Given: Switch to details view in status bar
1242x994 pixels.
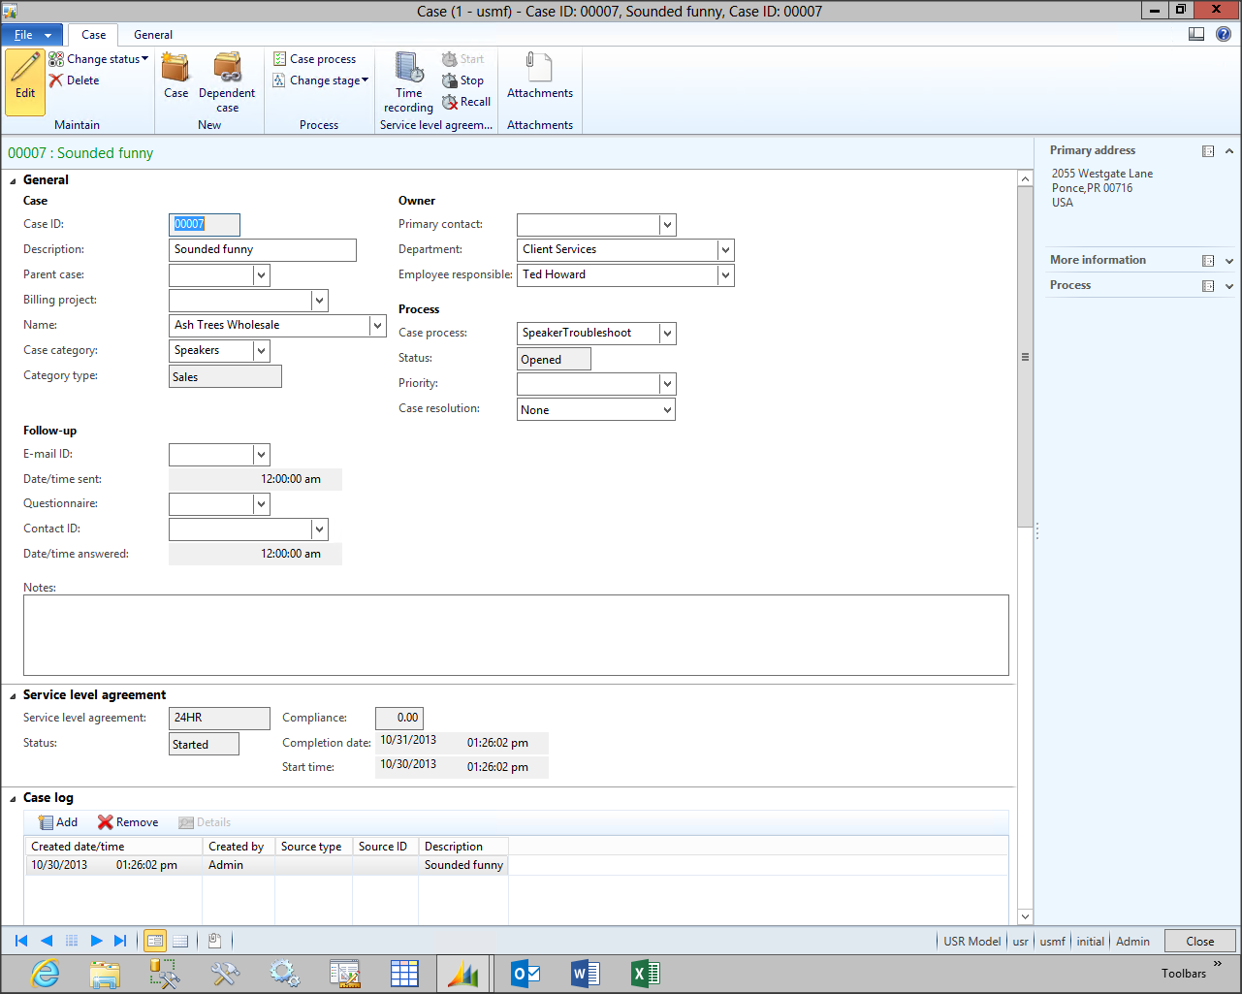Looking at the screenshot, I should tap(155, 941).
